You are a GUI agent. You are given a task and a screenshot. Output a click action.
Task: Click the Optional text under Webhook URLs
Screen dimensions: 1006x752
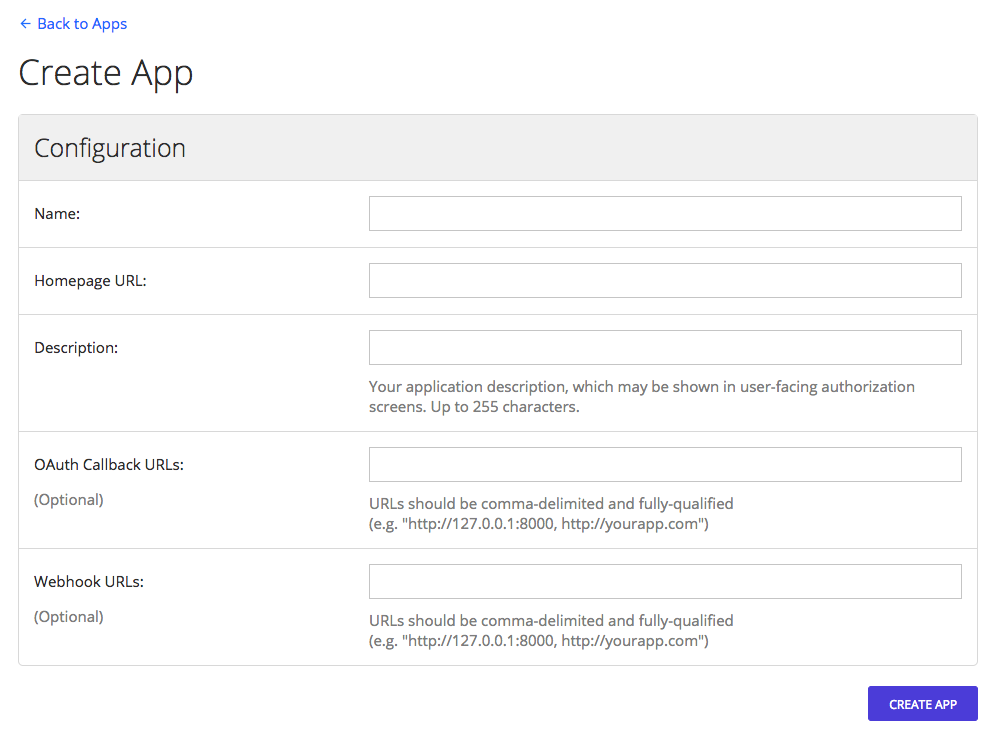[x=68, y=616]
